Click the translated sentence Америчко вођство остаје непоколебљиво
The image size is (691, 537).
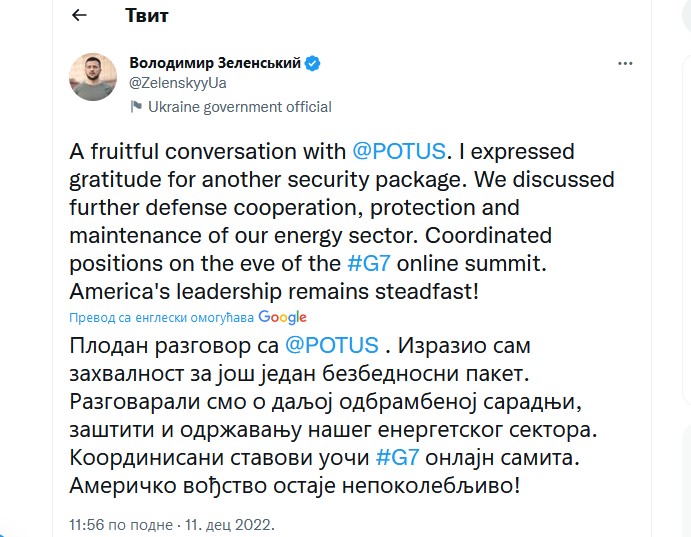pyautogui.click(x=296, y=487)
